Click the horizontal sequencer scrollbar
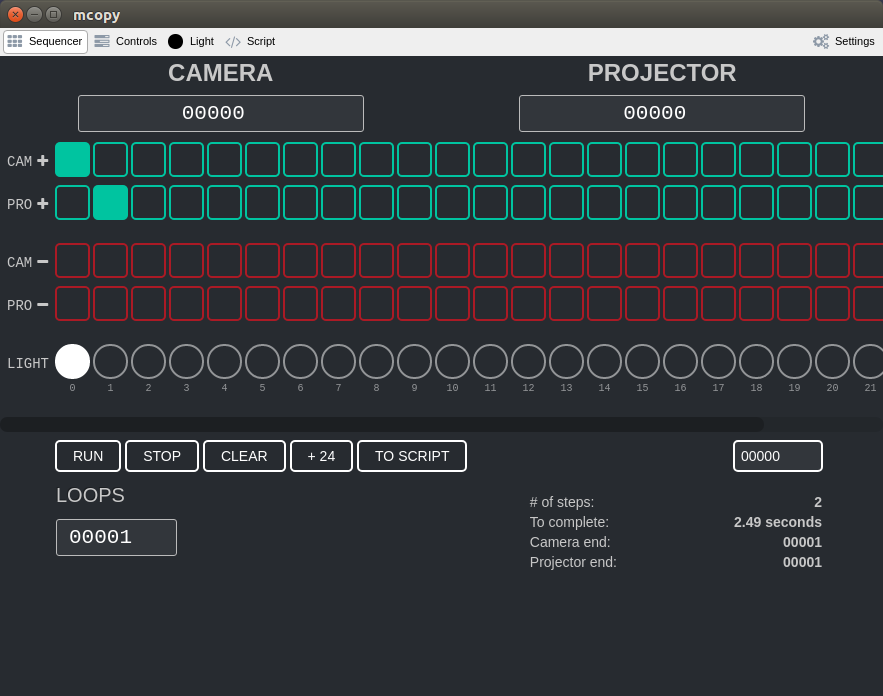 point(382,424)
